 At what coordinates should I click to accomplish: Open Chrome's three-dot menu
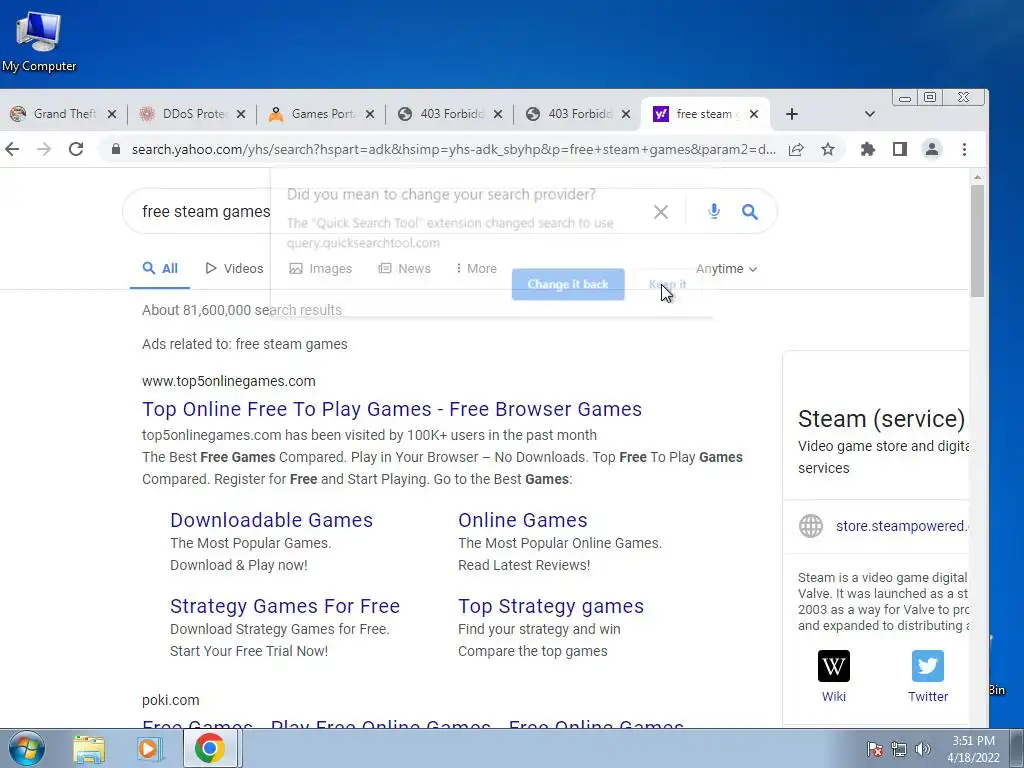[x=964, y=150]
